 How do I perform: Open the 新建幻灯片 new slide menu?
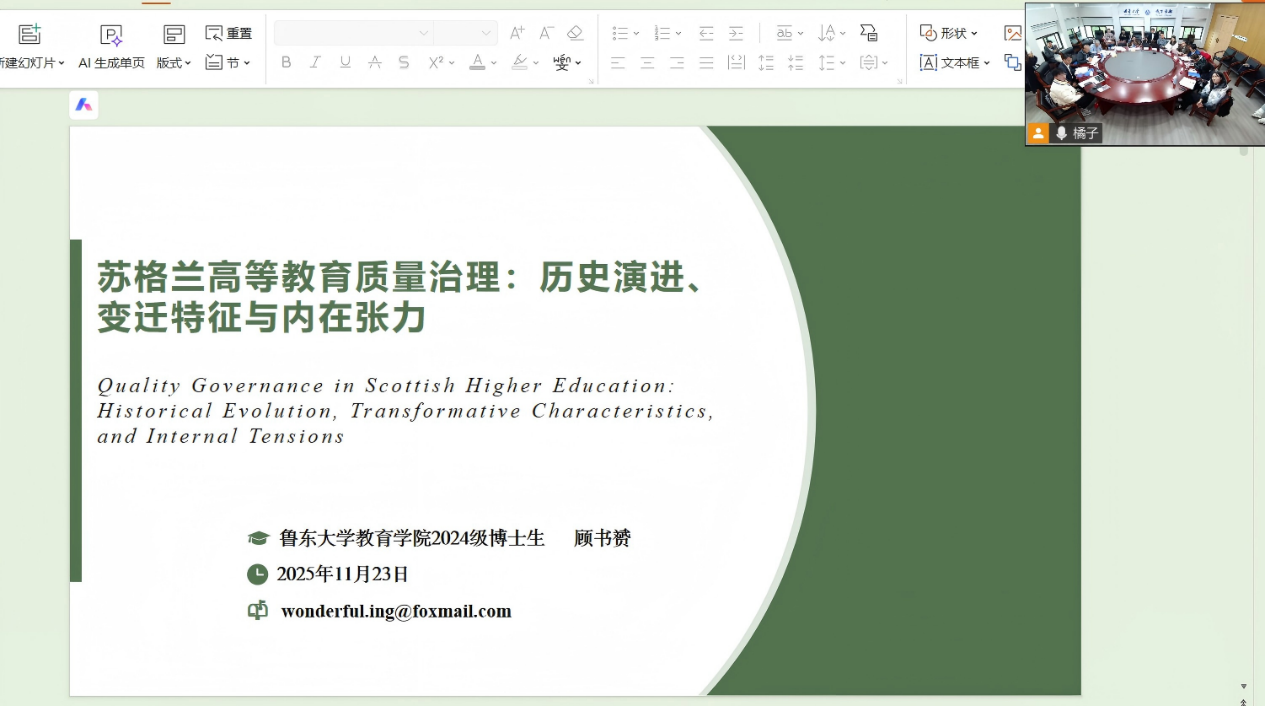pos(30,62)
